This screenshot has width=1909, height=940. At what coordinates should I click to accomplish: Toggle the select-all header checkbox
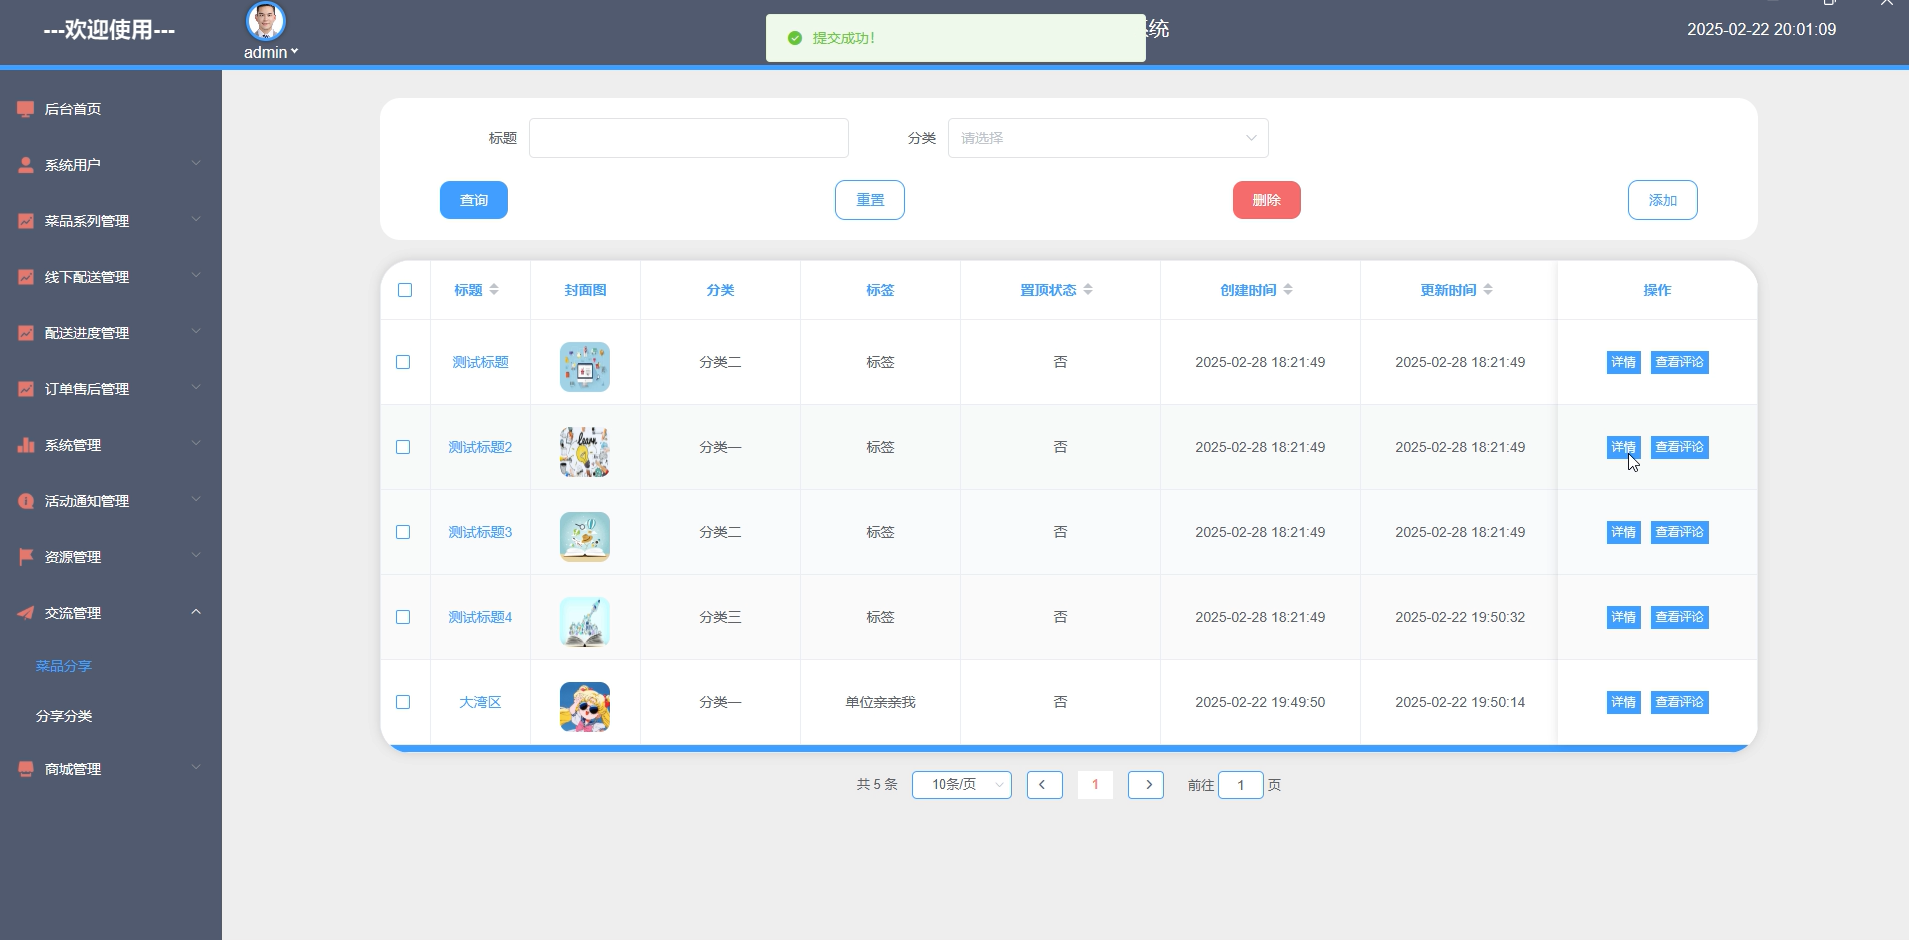[x=405, y=290]
